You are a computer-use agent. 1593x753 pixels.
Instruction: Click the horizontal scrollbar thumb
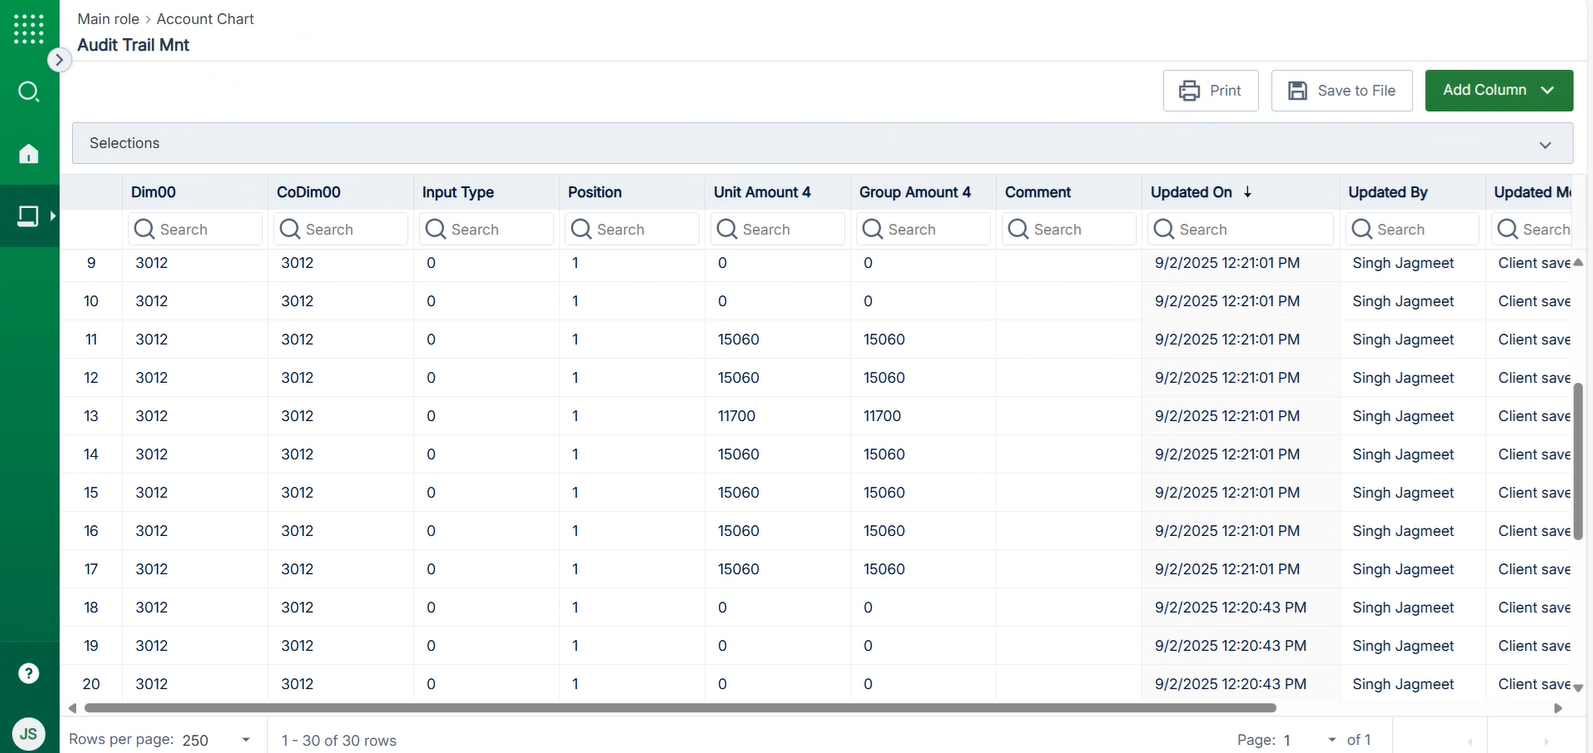pyautogui.click(x=680, y=708)
